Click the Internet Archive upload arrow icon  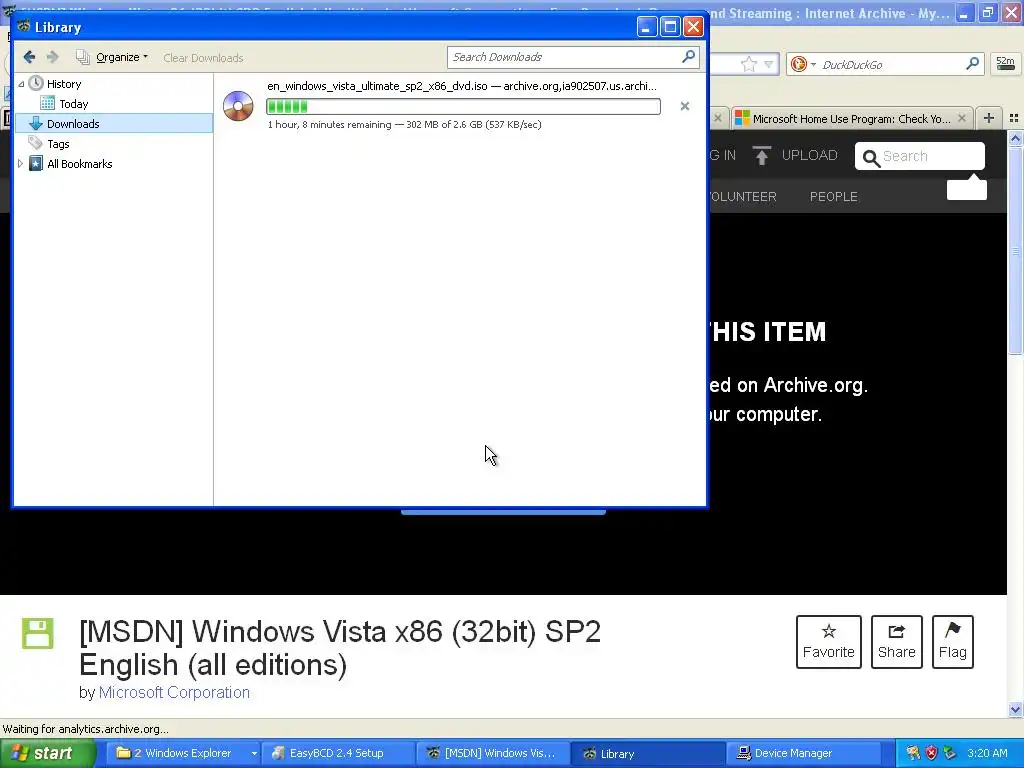(x=761, y=155)
